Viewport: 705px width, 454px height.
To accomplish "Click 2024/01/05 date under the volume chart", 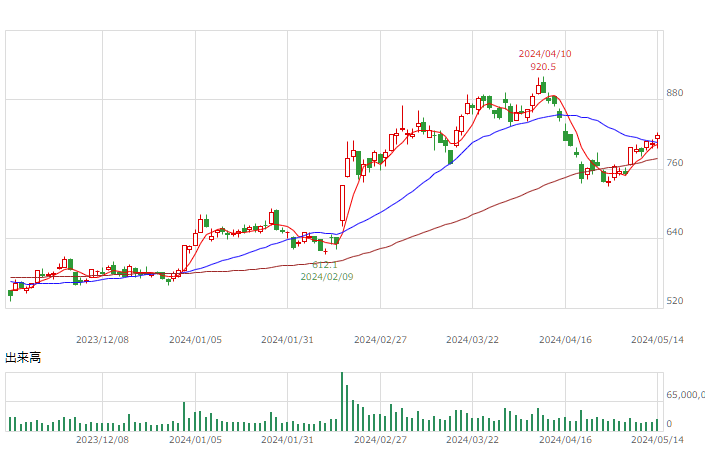I will tap(195, 440).
